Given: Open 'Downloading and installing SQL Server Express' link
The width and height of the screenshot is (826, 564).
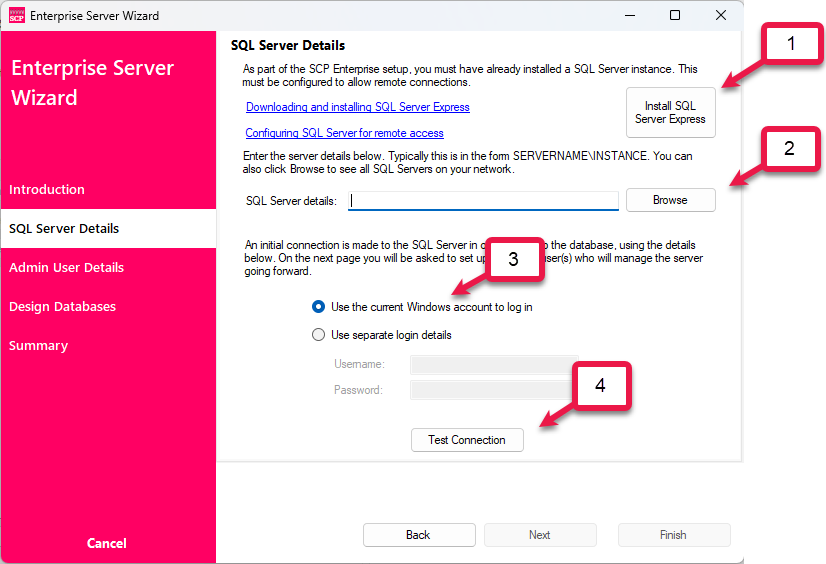Looking at the screenshot, I should [358, 107].
